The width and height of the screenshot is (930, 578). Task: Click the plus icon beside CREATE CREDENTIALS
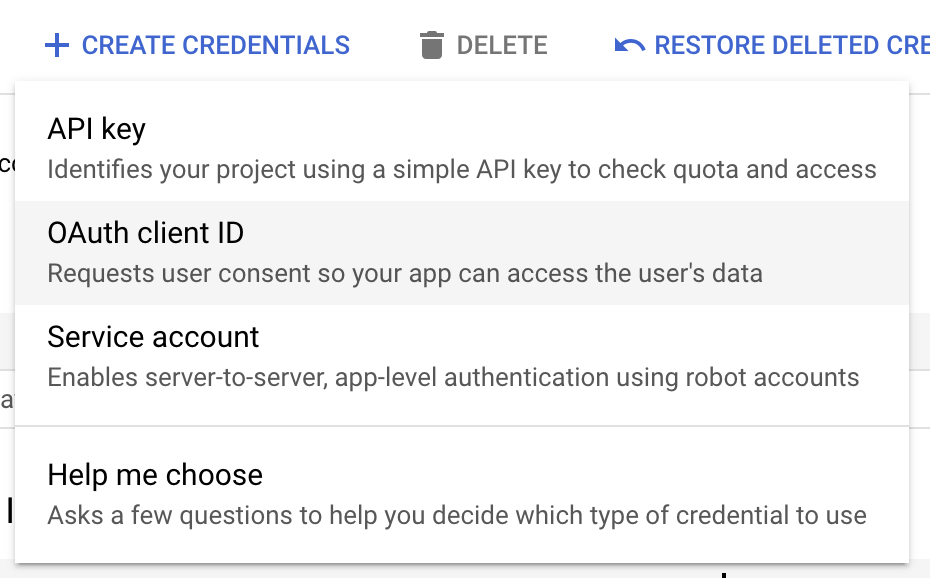tap(58, 45)
